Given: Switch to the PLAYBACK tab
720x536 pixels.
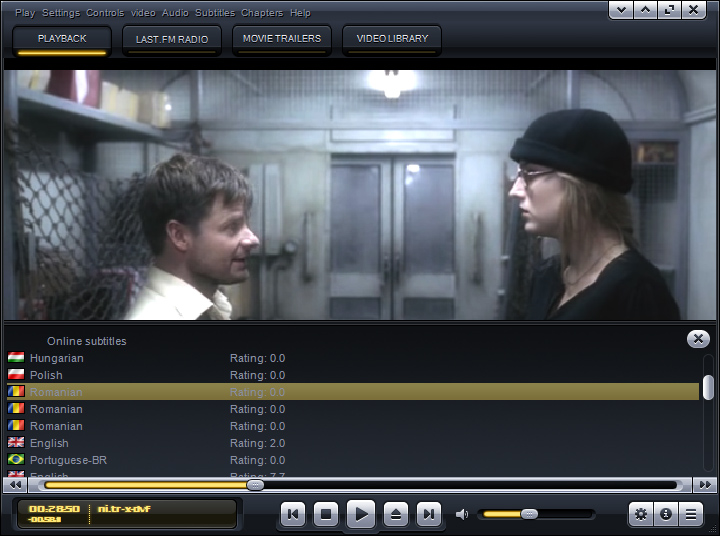Looking at the screenshot, I should point(62,40).
